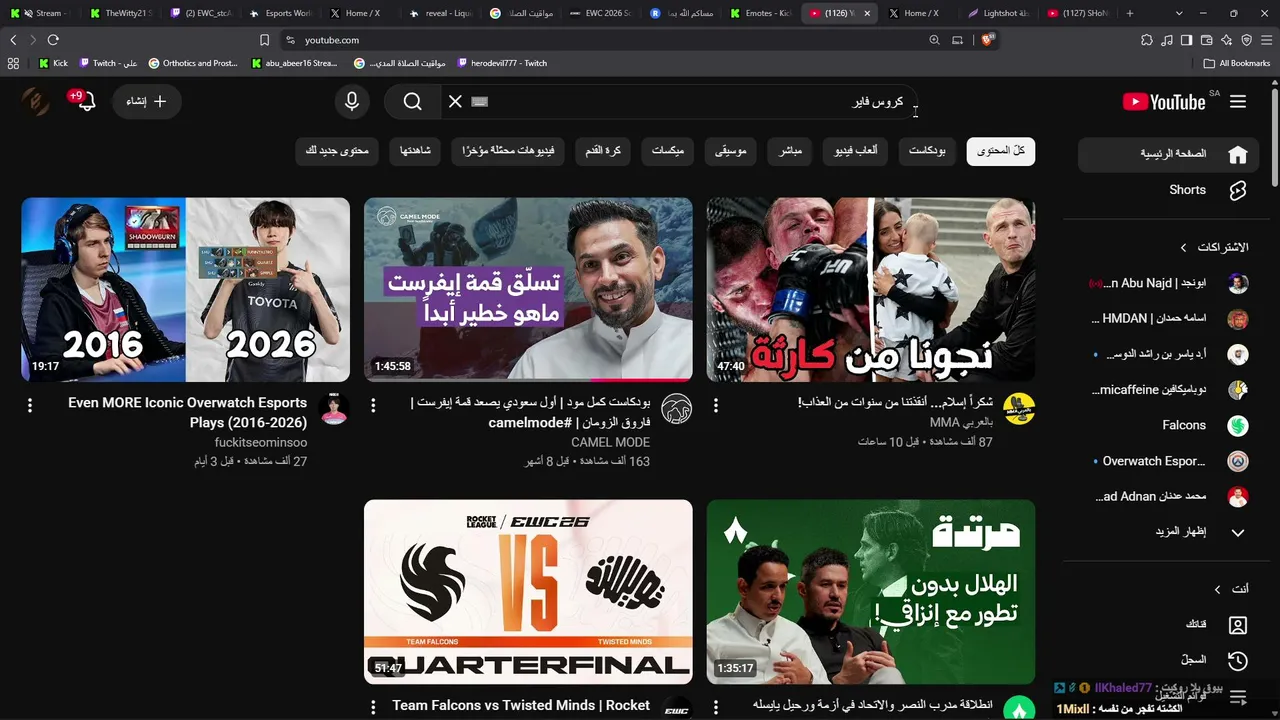Open Overwatch Esports subscription channel

1168,461
